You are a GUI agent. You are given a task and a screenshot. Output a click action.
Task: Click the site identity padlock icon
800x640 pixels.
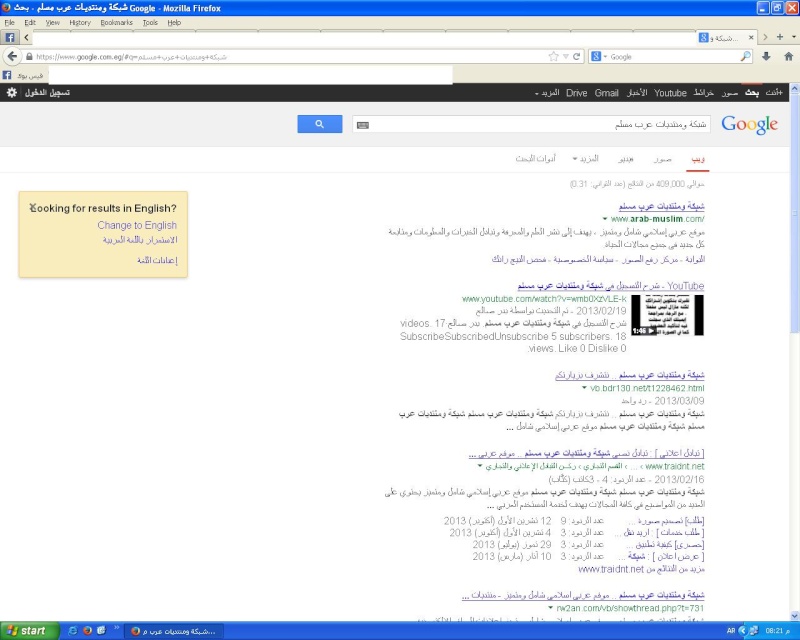[29, 57]
